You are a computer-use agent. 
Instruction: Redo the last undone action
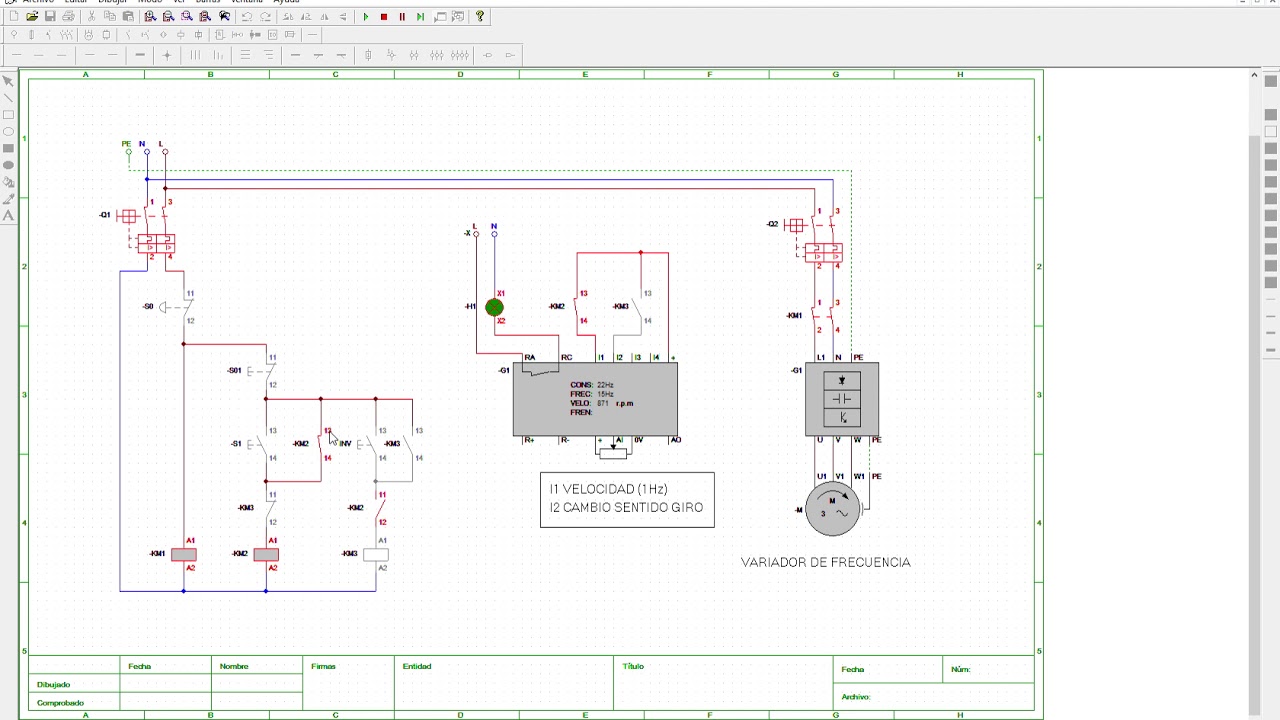tap(265, 16)
